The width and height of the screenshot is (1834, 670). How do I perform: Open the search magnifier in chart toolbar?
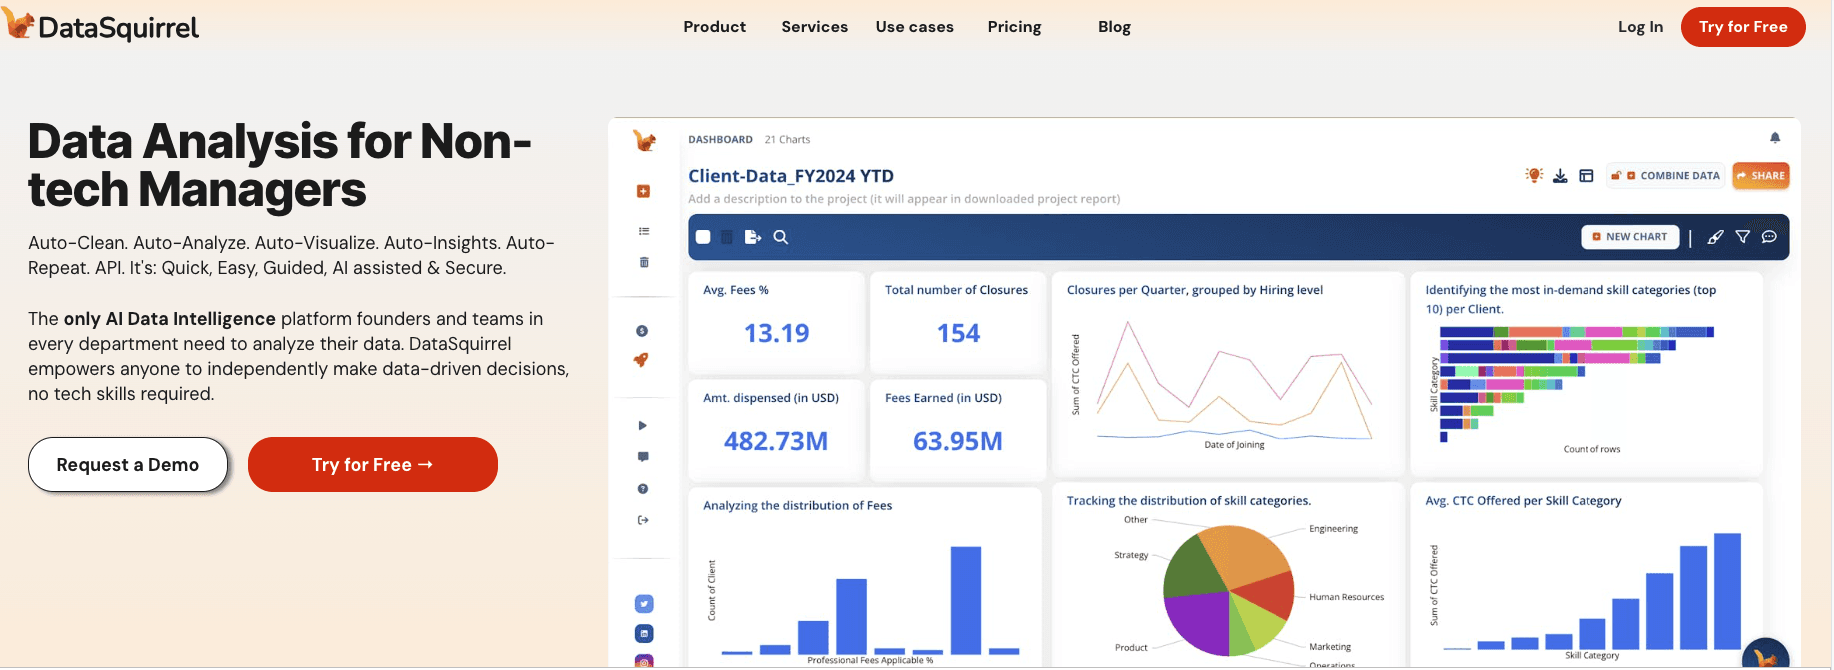click(x=781, y=237)
